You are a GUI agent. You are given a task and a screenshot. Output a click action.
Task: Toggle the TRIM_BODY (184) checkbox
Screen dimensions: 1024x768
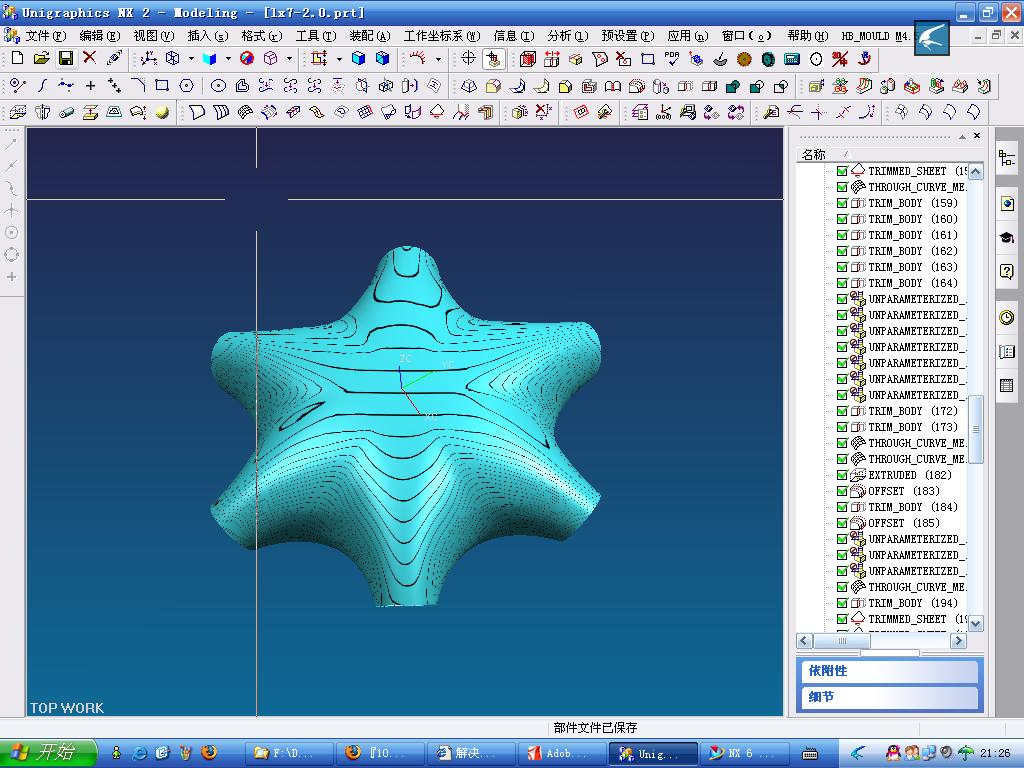point(842,507)
